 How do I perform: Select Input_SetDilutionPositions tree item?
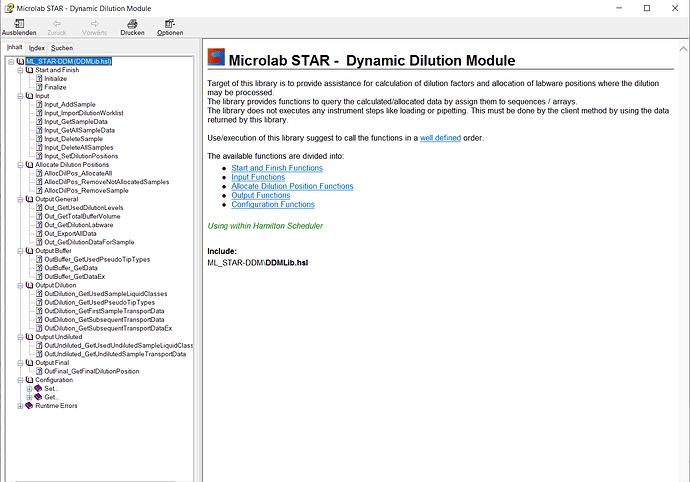coord(81,156)
